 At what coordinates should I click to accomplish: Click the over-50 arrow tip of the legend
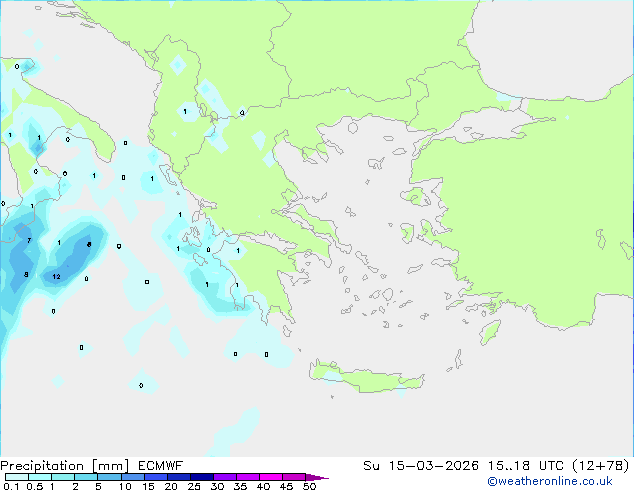(317, 477)
